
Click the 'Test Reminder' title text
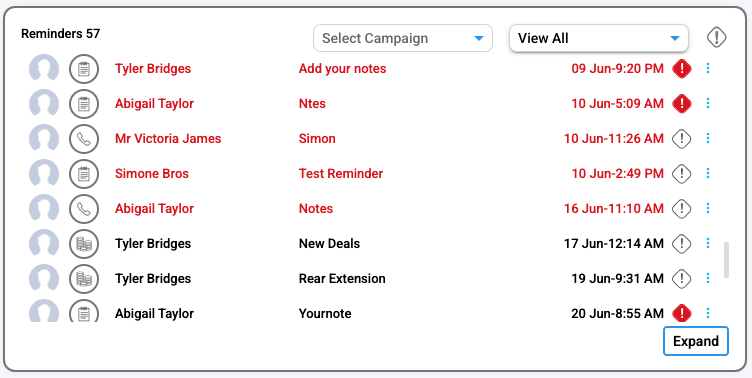pos(341,174)
